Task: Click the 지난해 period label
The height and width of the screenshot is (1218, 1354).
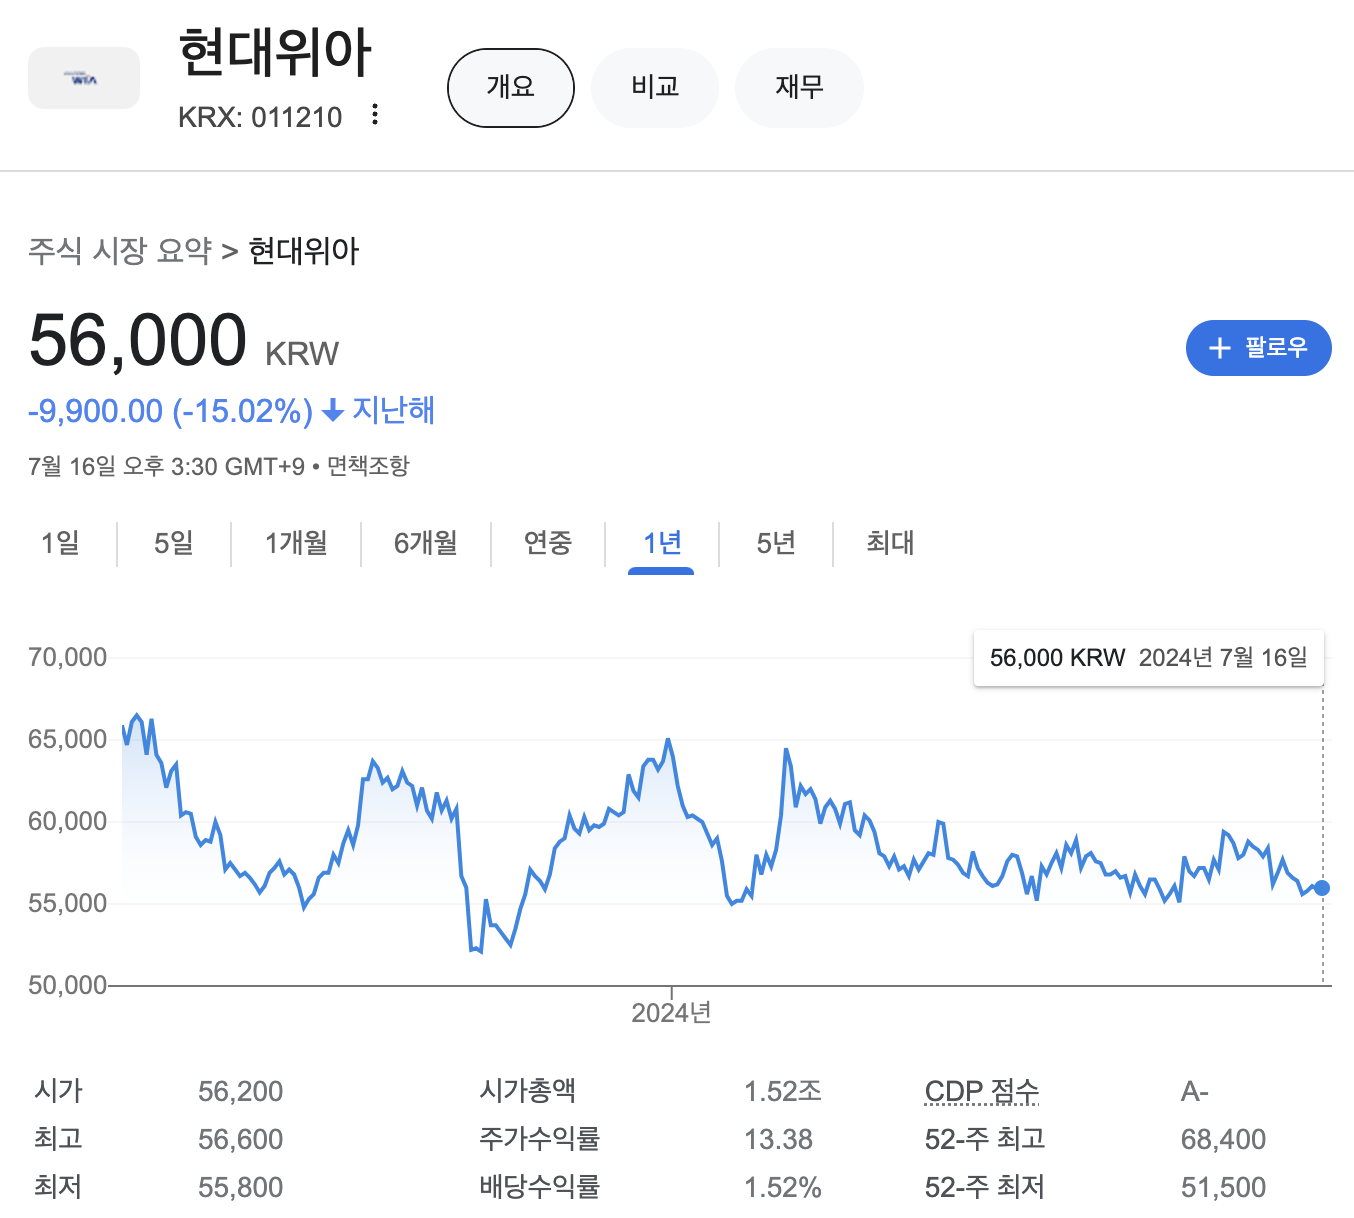Action: (393, 411)
